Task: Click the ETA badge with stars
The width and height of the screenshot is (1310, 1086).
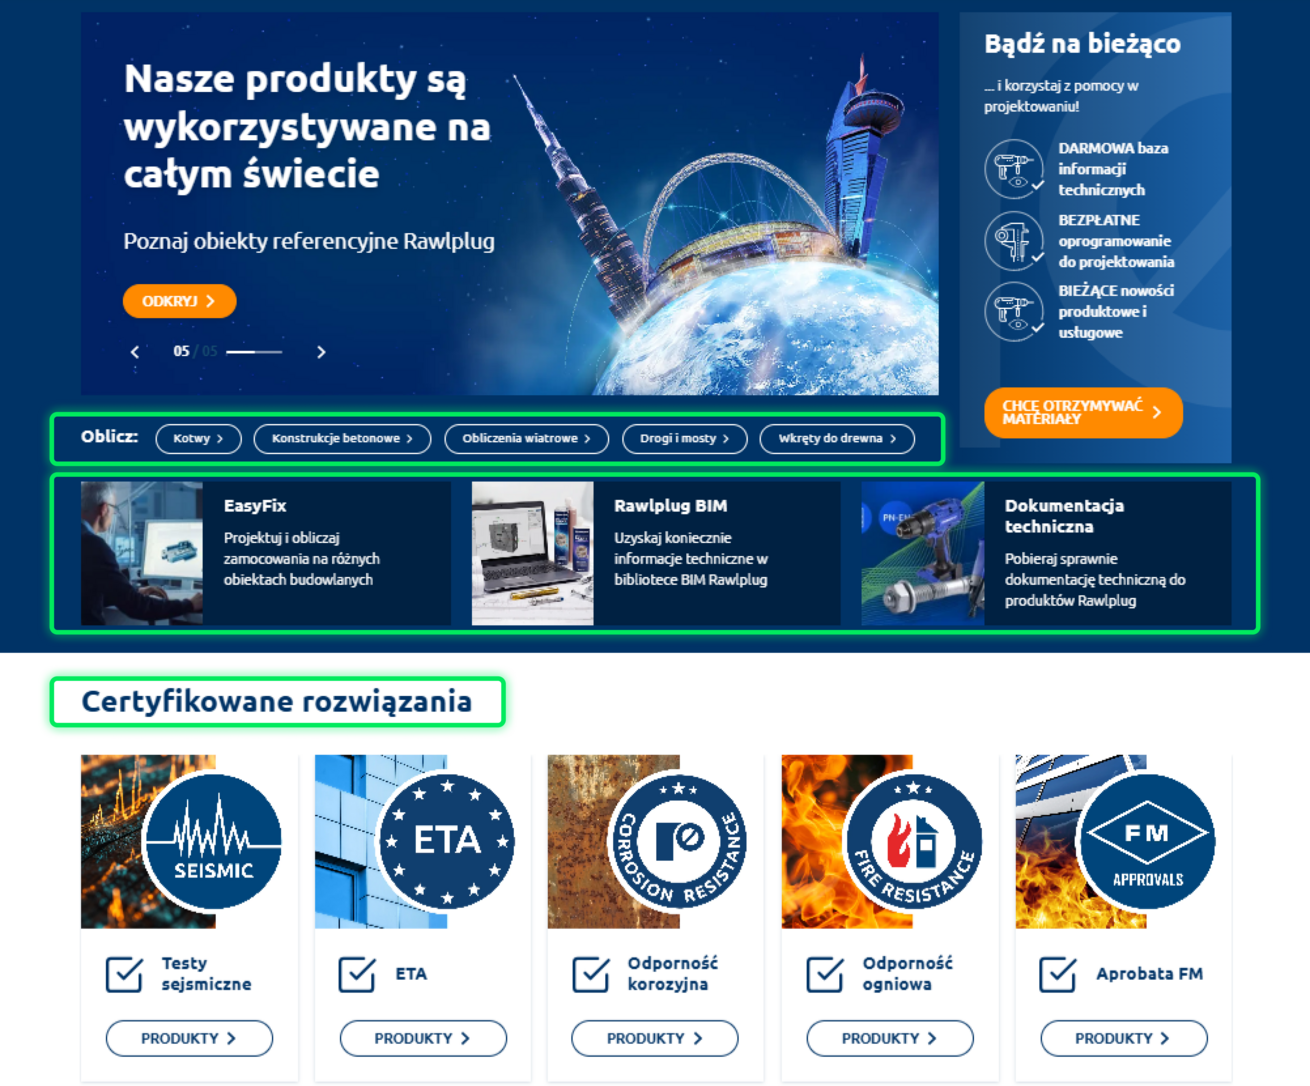Action: coord(446,841)
